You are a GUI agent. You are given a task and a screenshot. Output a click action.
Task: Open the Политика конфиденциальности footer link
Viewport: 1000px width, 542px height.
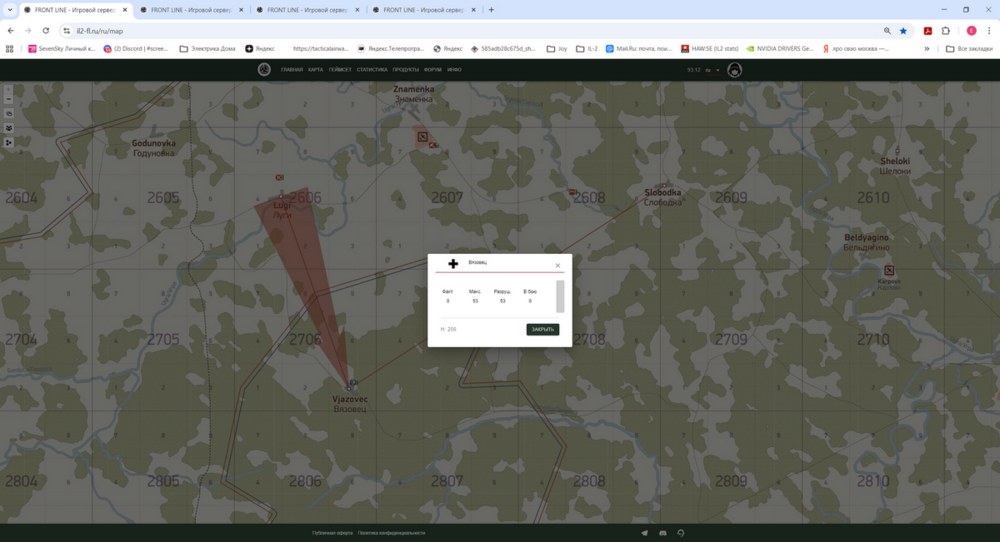[x=391, y=533]
